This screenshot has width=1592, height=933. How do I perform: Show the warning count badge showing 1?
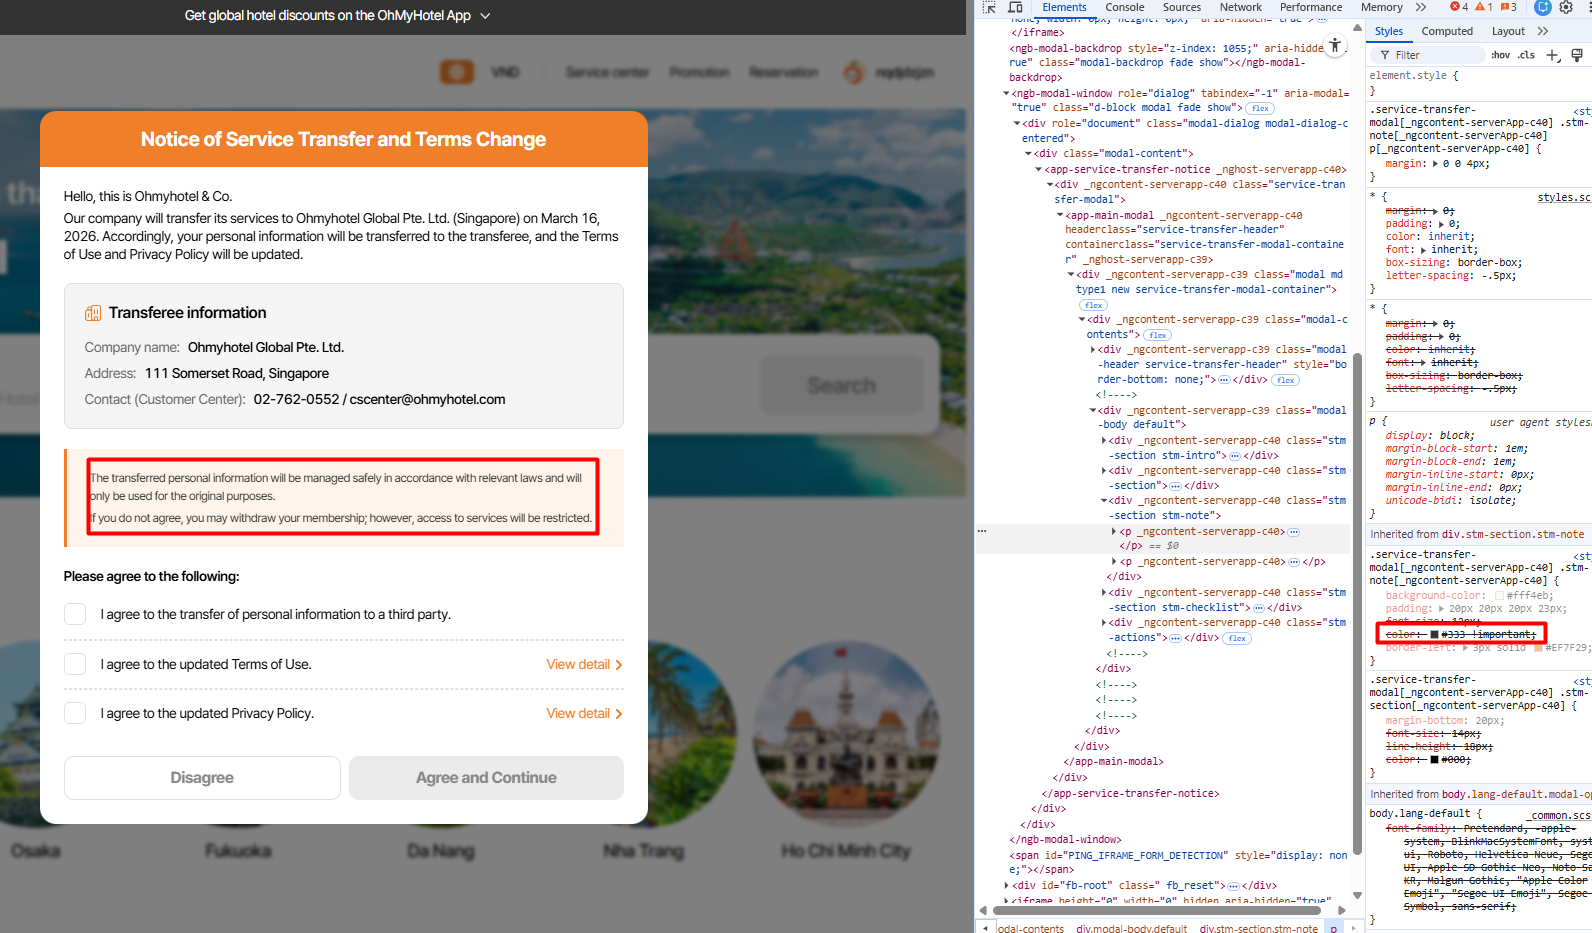1484,7
